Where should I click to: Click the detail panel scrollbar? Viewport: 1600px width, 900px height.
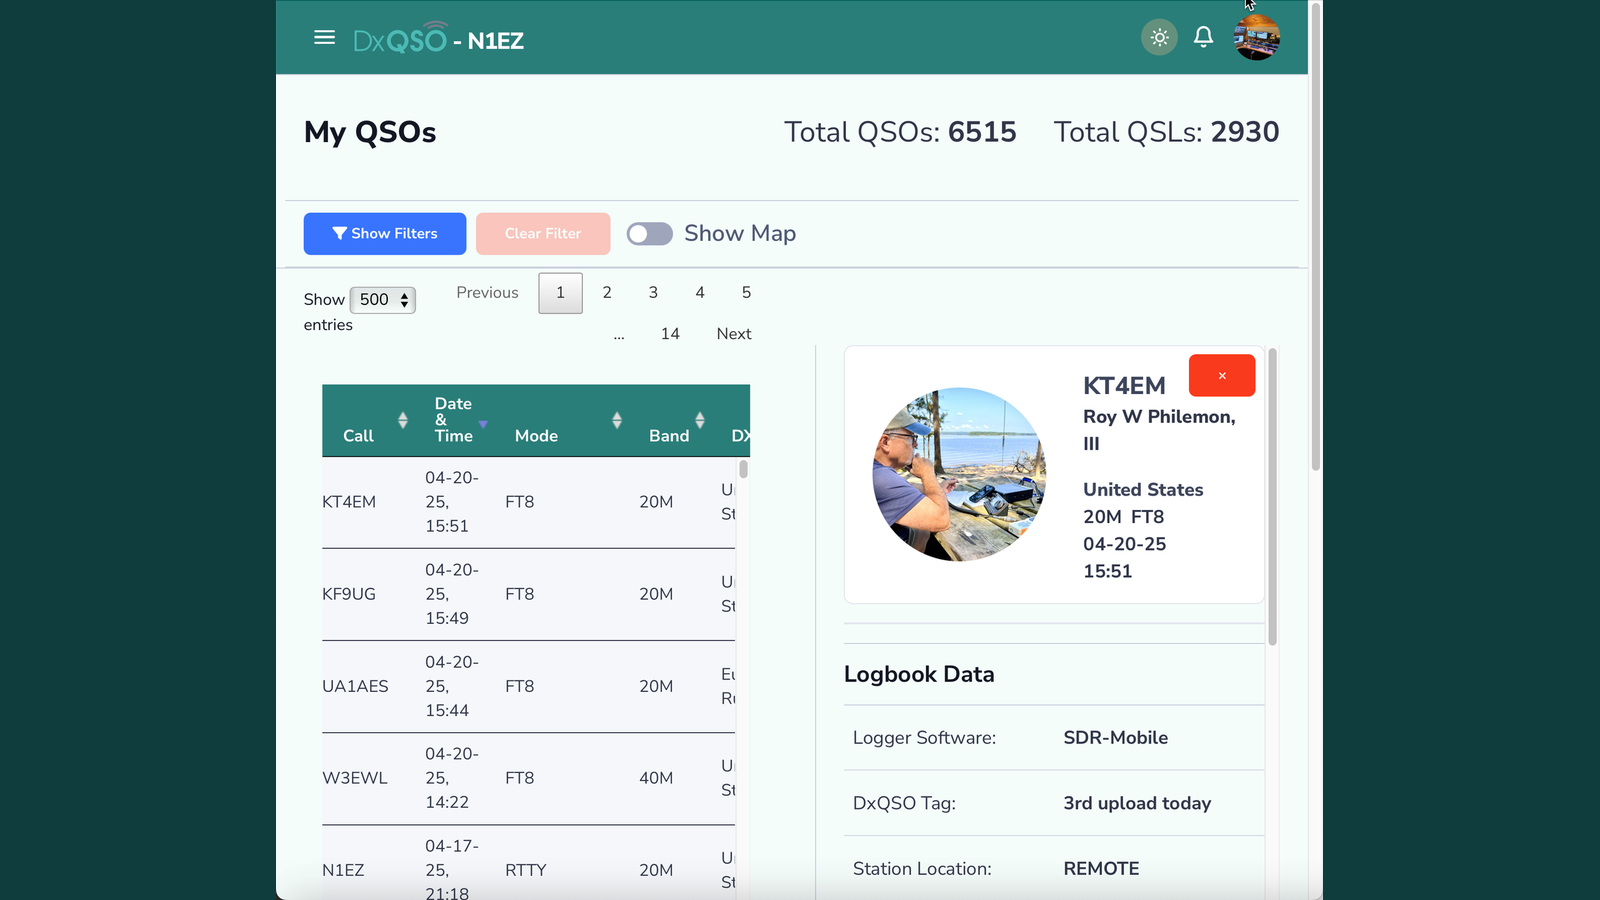pyautogui.click(x=1273, y=497)
